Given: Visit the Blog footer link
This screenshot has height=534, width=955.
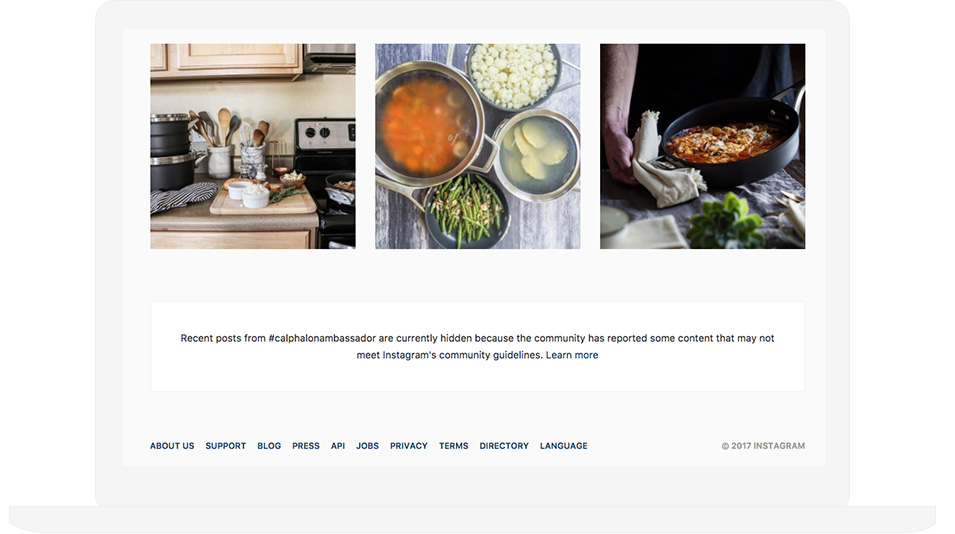Looking at the screenshot, I should [x=269, y=446].
